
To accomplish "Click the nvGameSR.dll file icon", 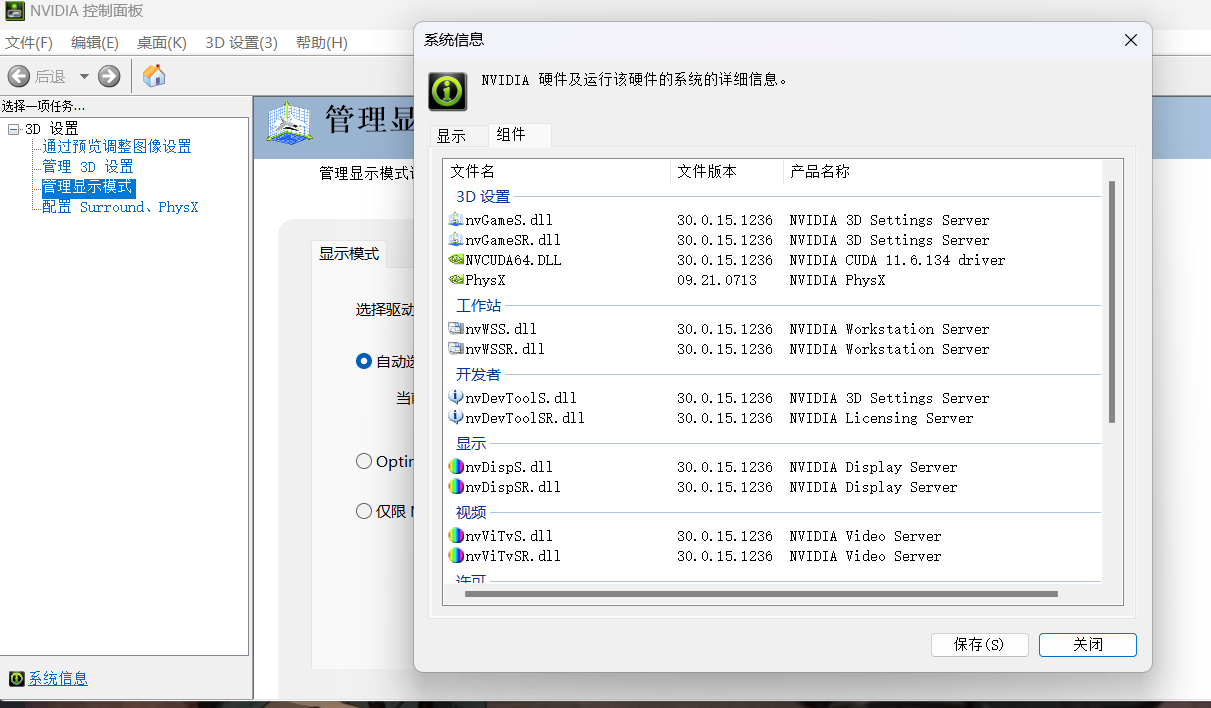I will click(456, 240).
